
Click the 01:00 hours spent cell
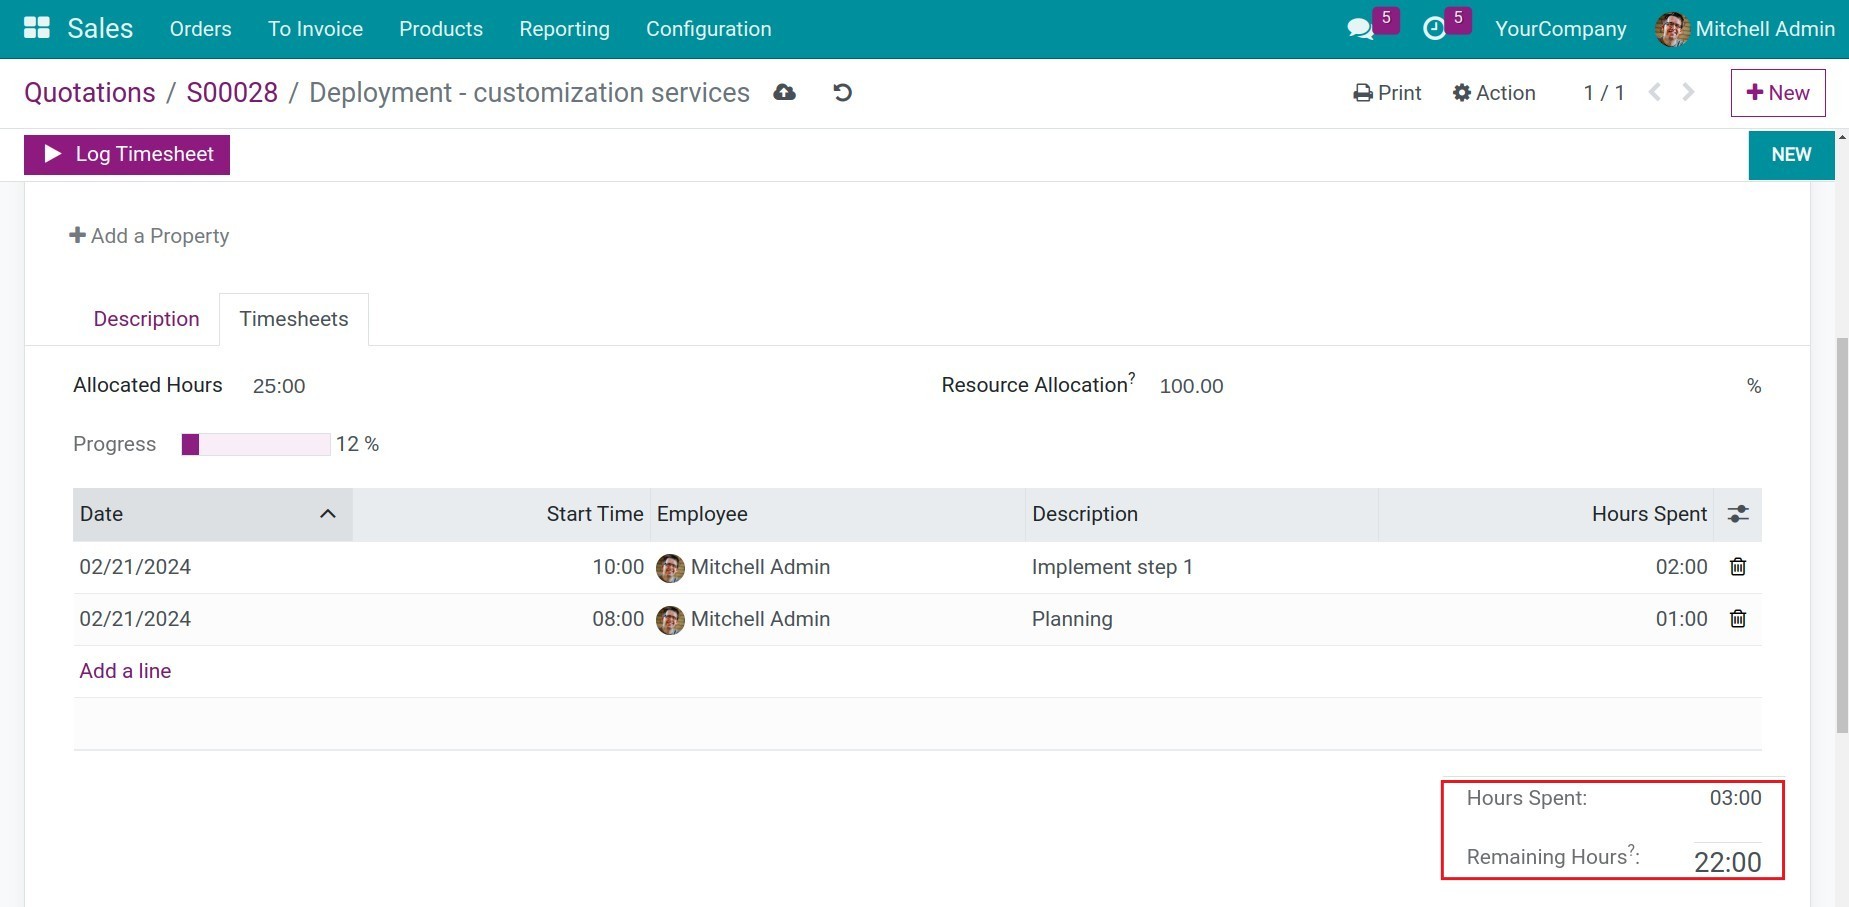tap(1682, 619)
